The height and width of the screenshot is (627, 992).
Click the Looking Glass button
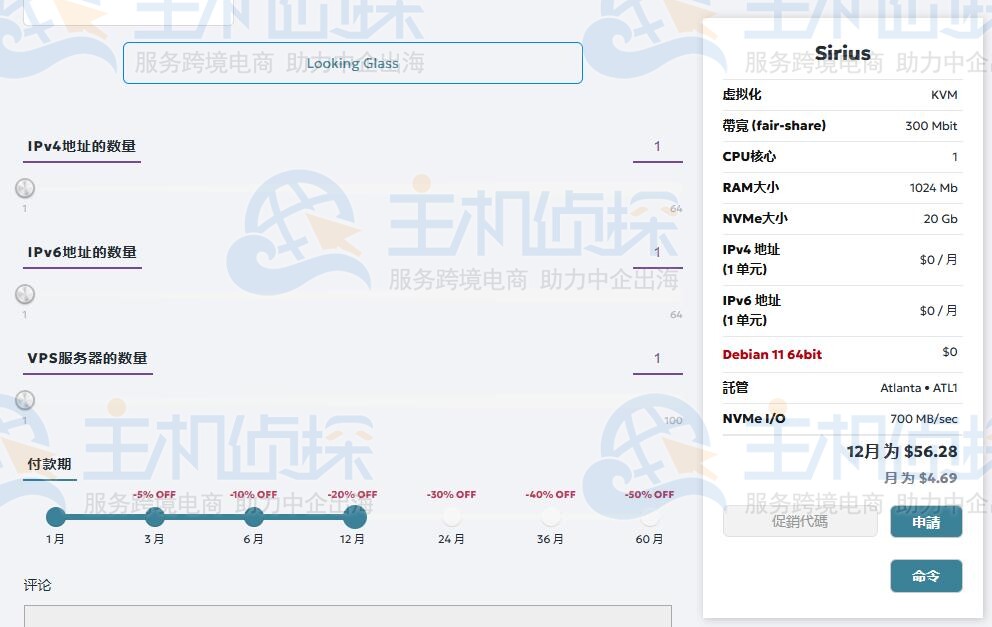(352, 63)
